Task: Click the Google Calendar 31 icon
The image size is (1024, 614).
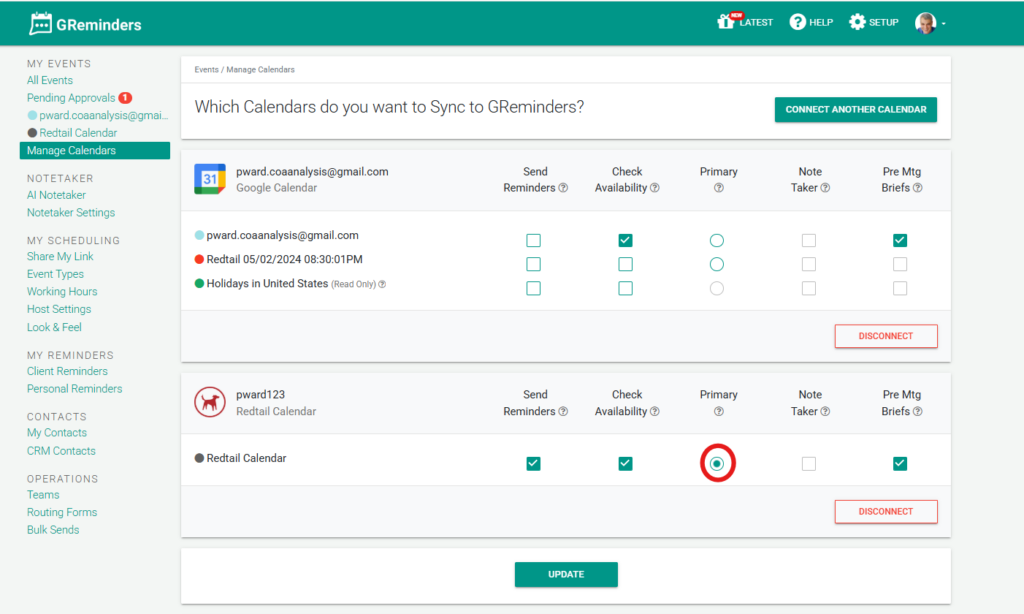Action: 210,179
